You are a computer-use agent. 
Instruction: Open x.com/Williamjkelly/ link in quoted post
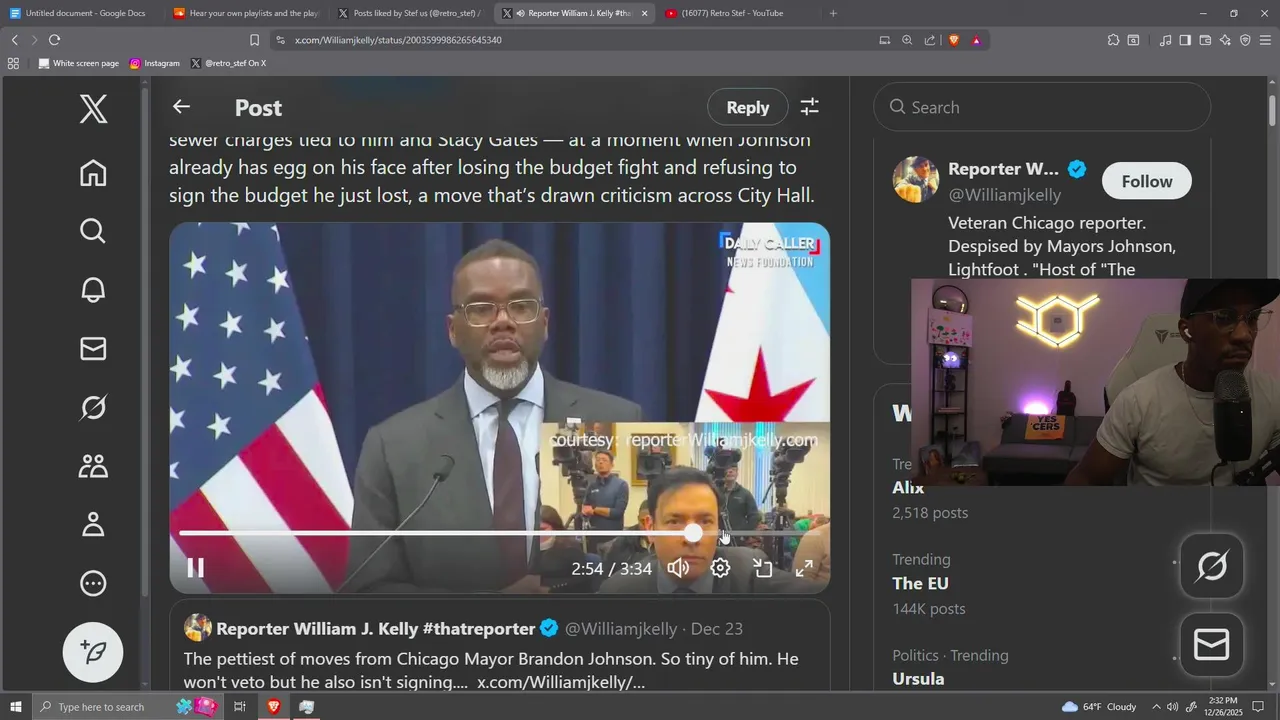coord(561,683)
